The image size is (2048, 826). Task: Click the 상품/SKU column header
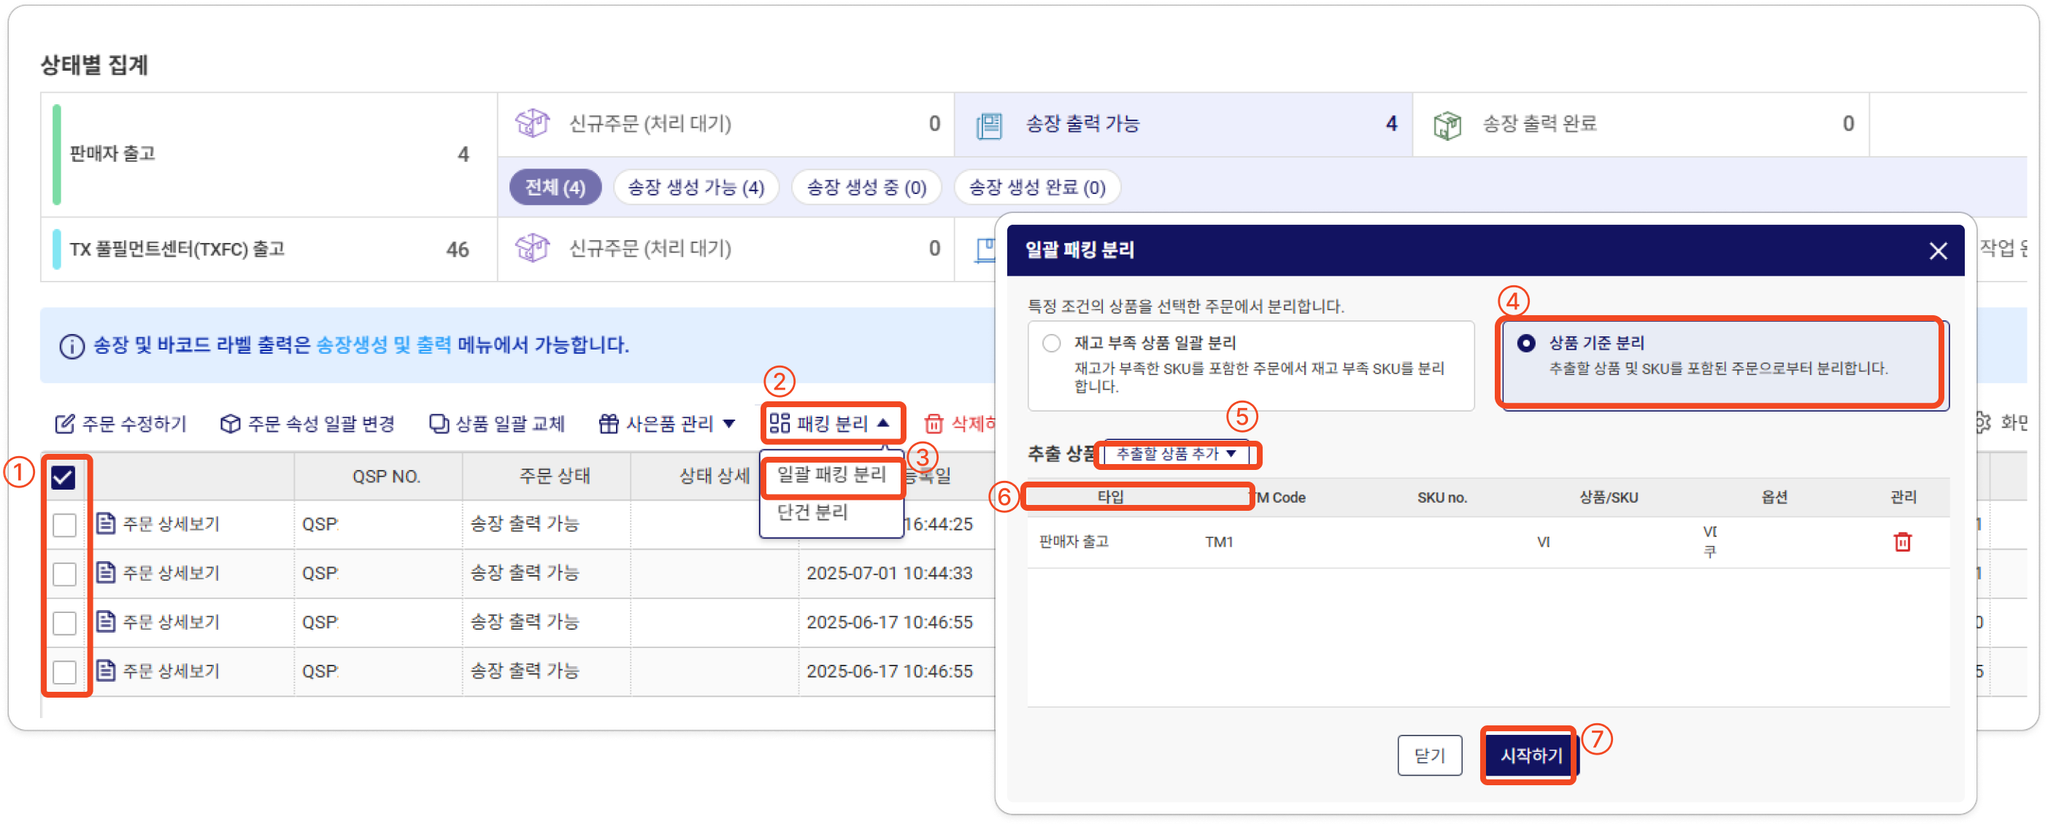[x=1608, y=498]
